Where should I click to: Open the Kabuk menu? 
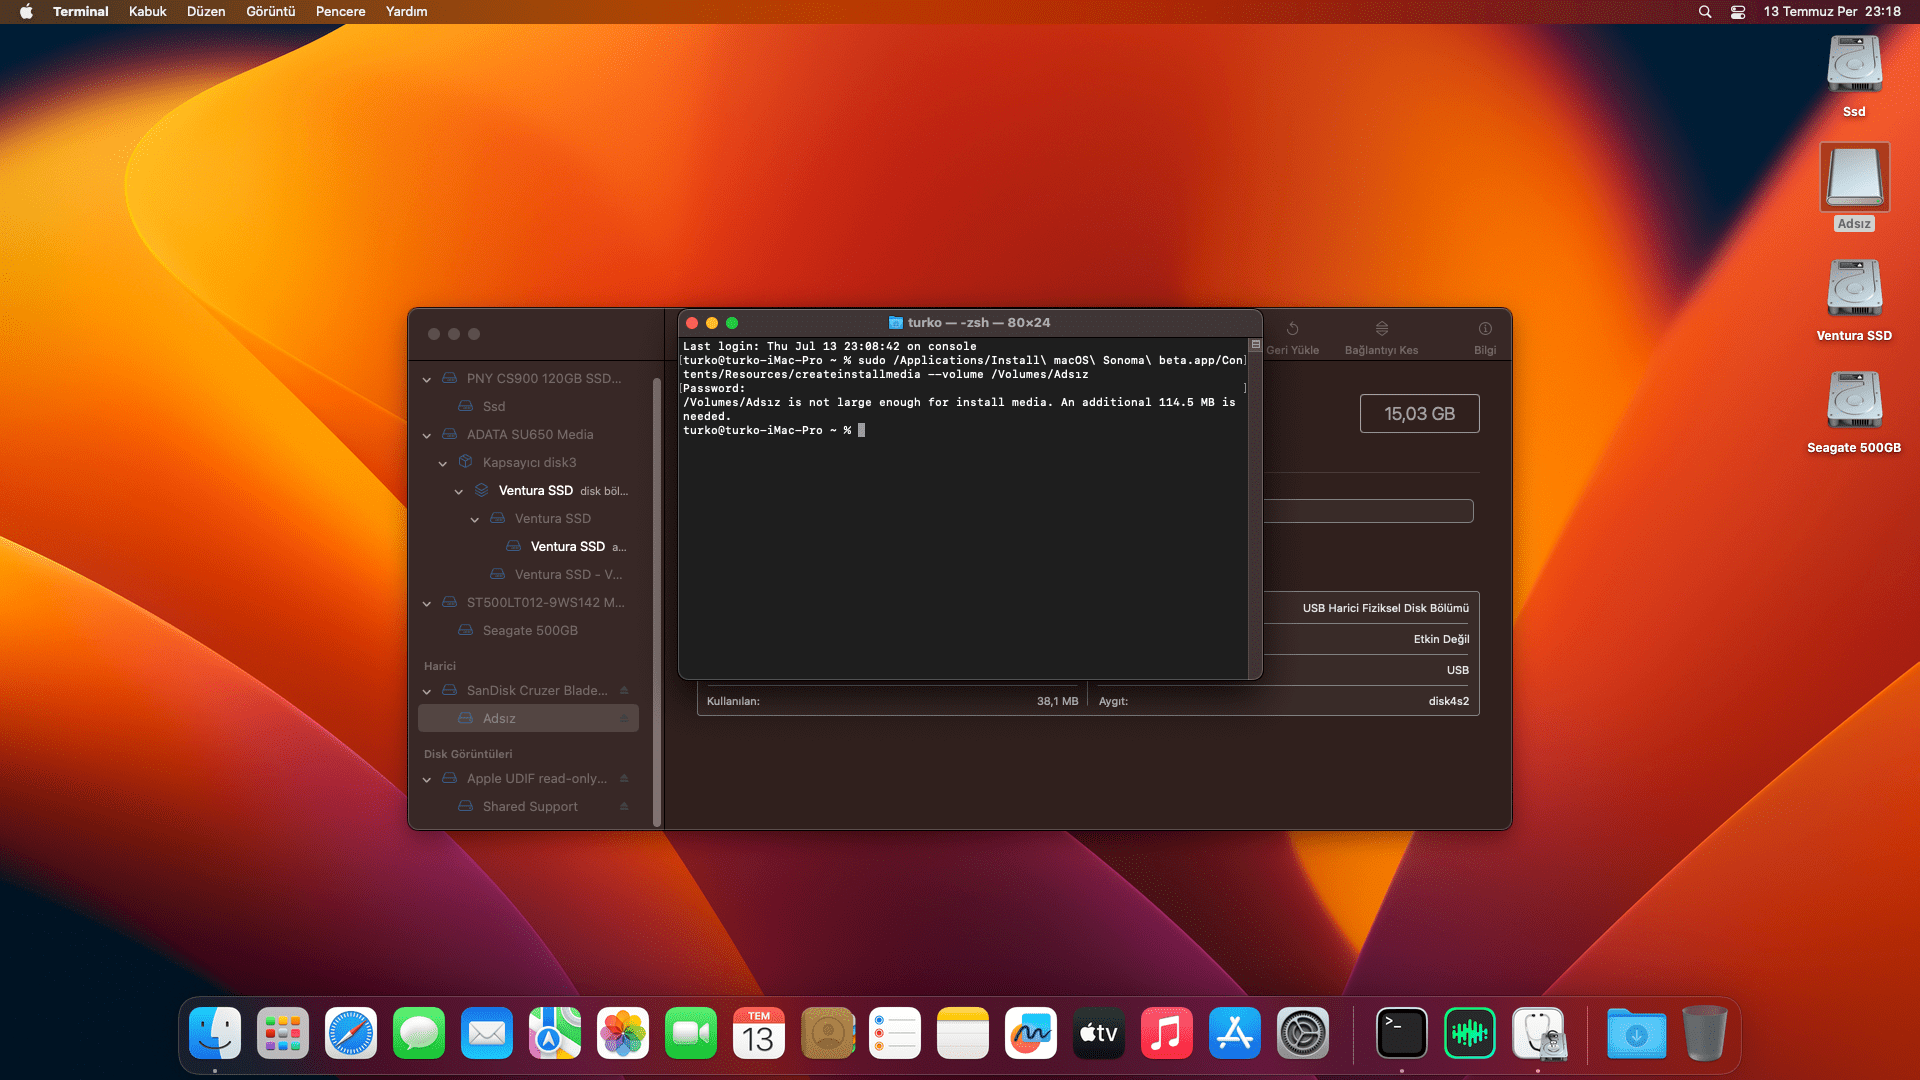click(147, 12)
